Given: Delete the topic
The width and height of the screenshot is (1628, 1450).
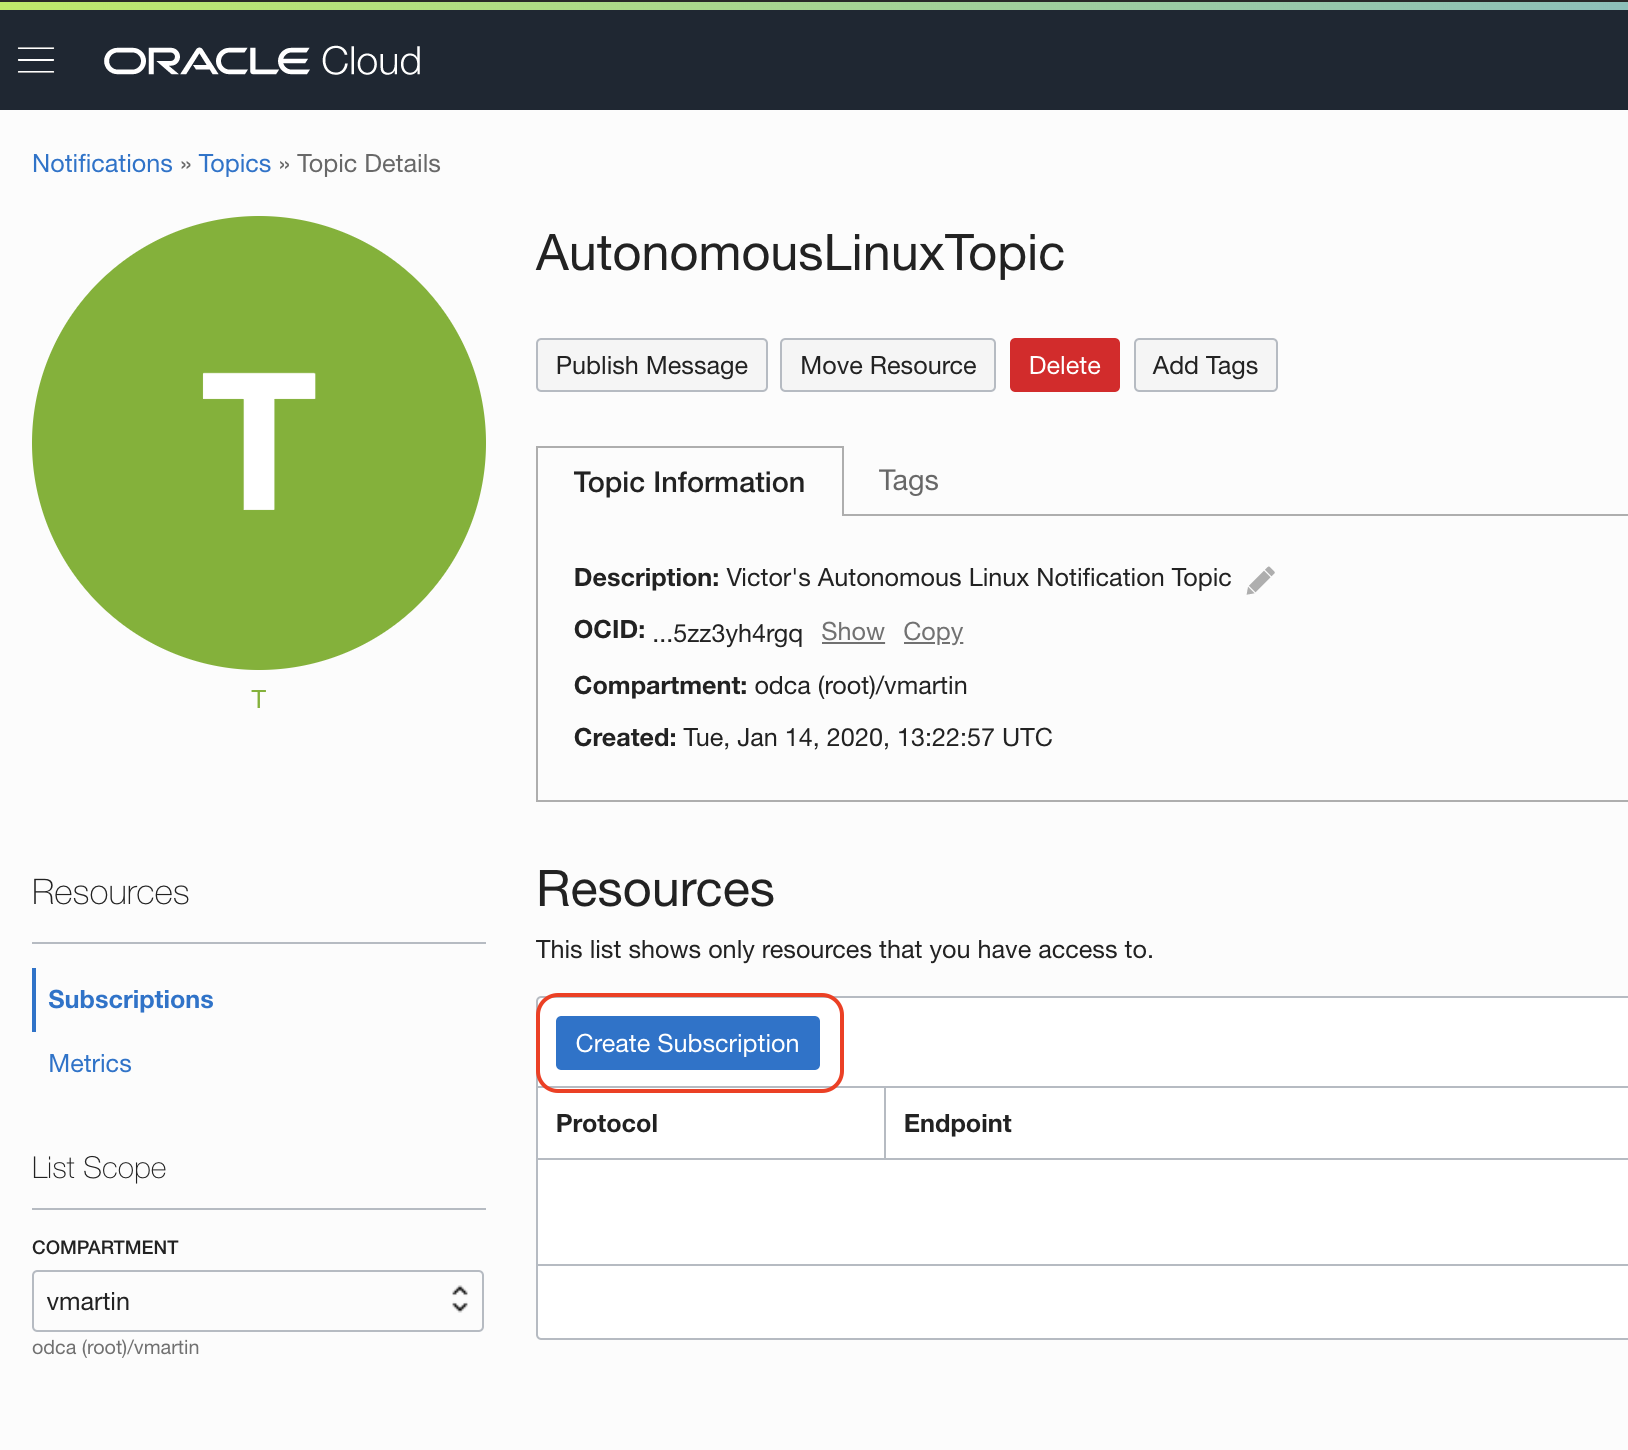Looking at the screenshot, I should pyautogui.click(x=1065, y=365).
